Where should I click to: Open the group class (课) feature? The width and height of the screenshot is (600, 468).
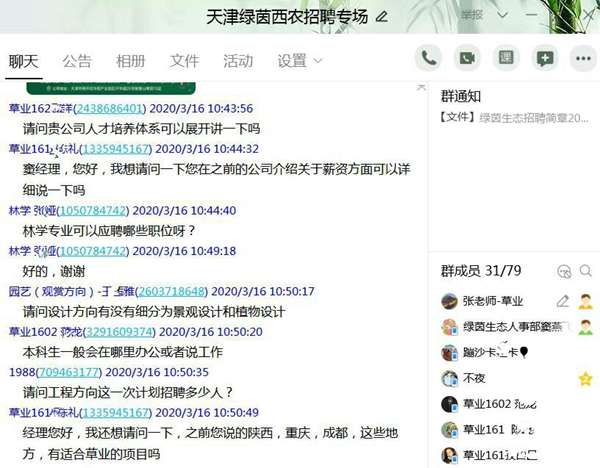click(506, 58)
